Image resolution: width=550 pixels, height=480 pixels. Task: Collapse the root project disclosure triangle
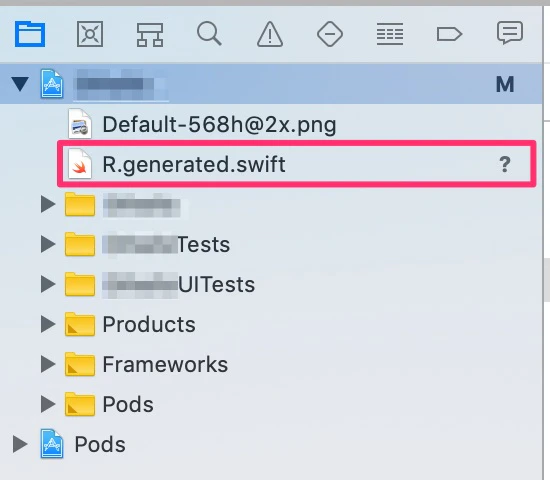tap(20, 84)
